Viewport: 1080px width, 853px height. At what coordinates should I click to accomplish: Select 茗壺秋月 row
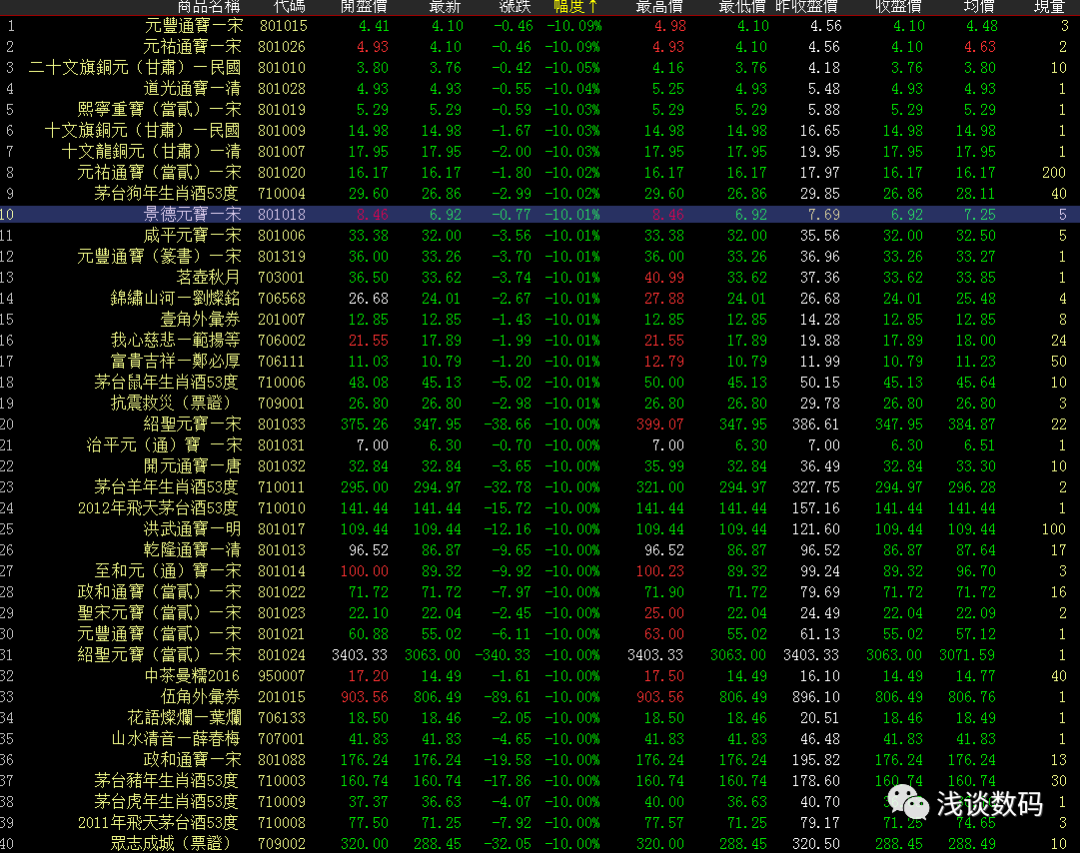(x=540, y=277)
